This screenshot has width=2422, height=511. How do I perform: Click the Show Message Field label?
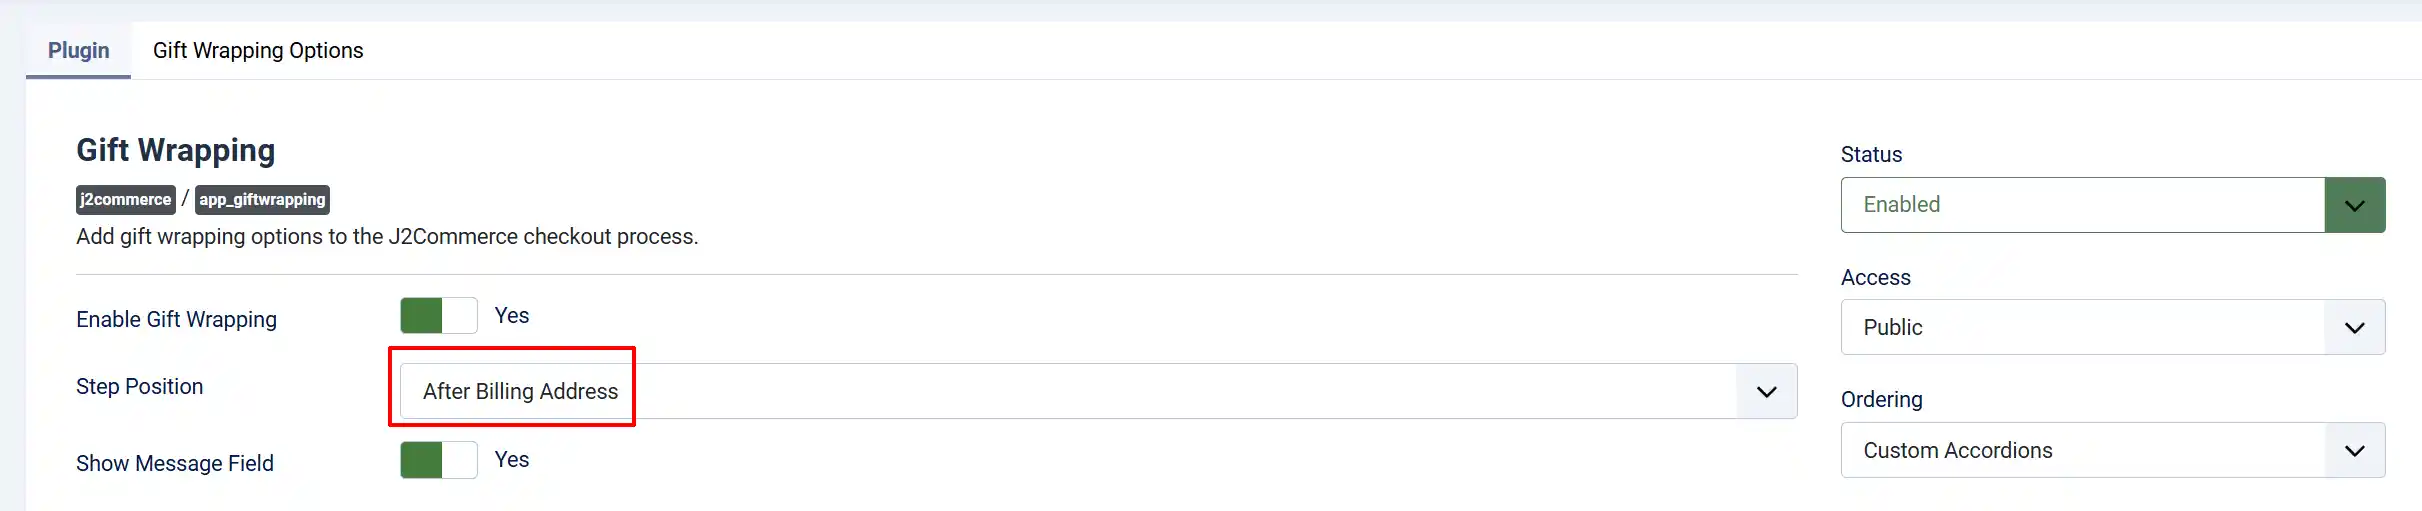click(x=174, y=463)
